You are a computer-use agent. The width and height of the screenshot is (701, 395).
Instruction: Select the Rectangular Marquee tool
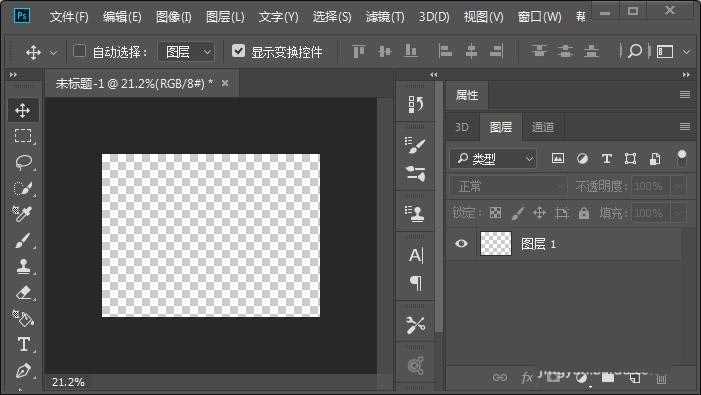(23, 135)
